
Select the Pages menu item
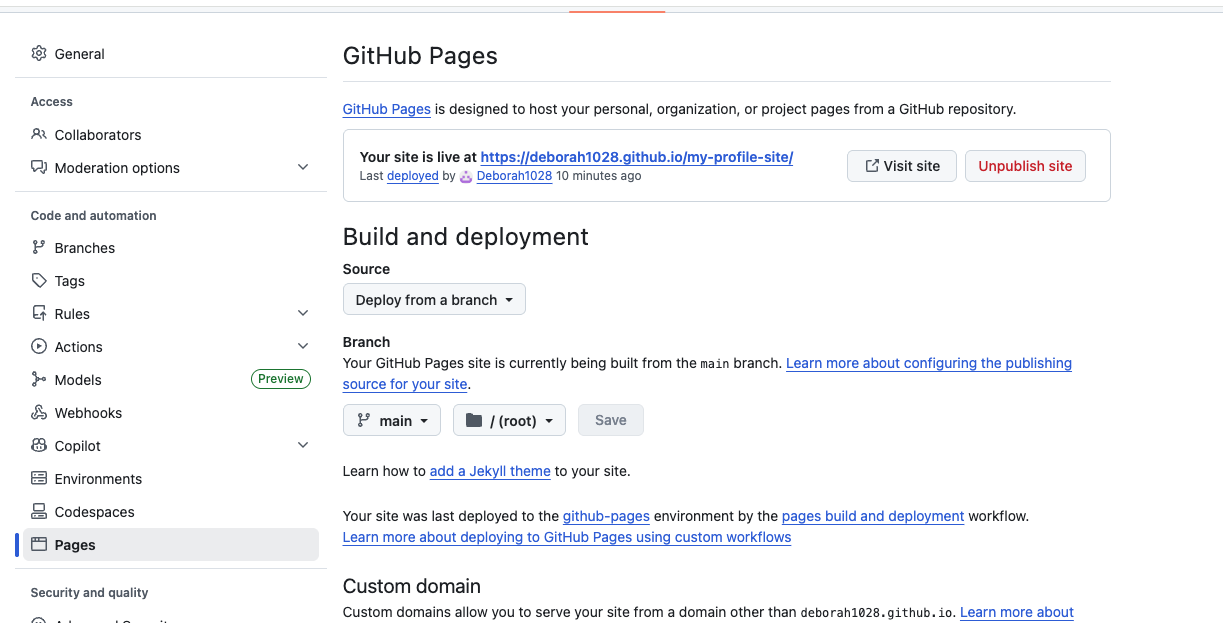[171, 545]
